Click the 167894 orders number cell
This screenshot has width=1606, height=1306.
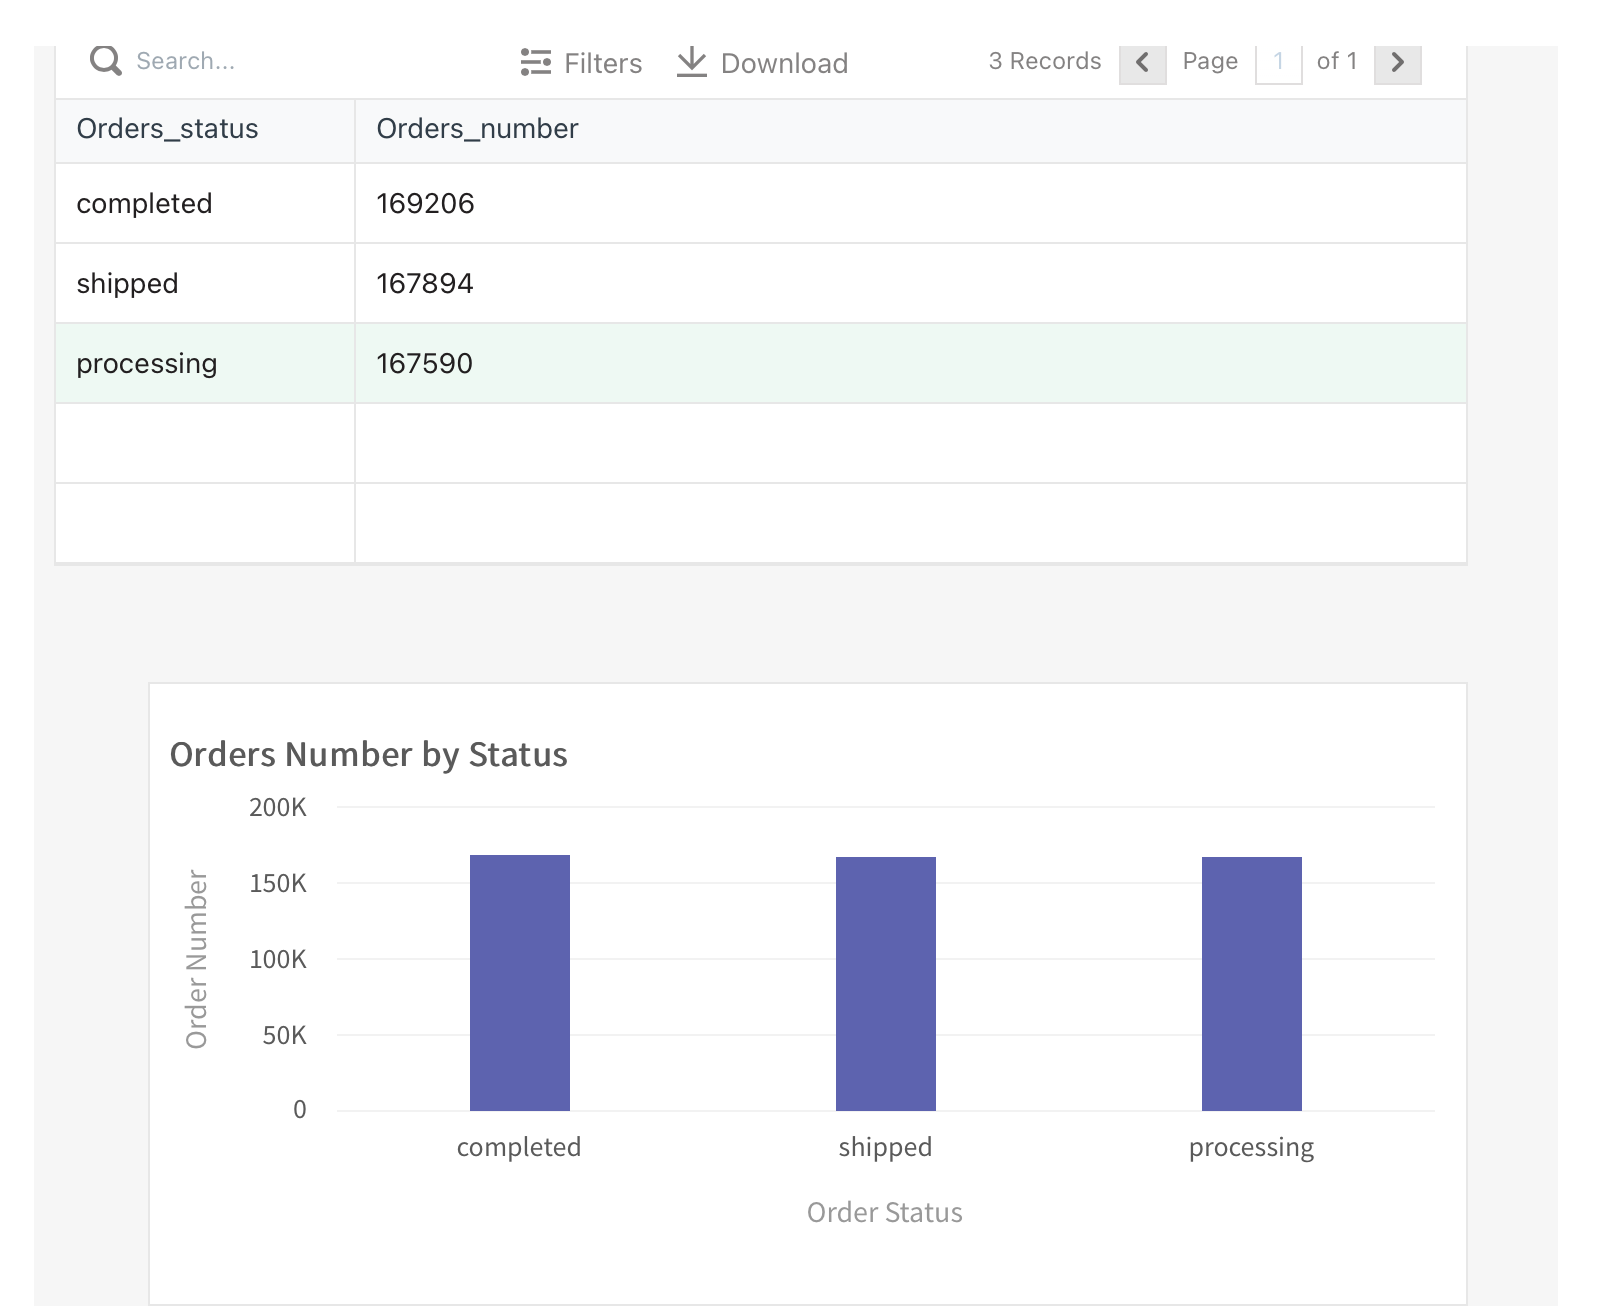[x=425, y=284]
